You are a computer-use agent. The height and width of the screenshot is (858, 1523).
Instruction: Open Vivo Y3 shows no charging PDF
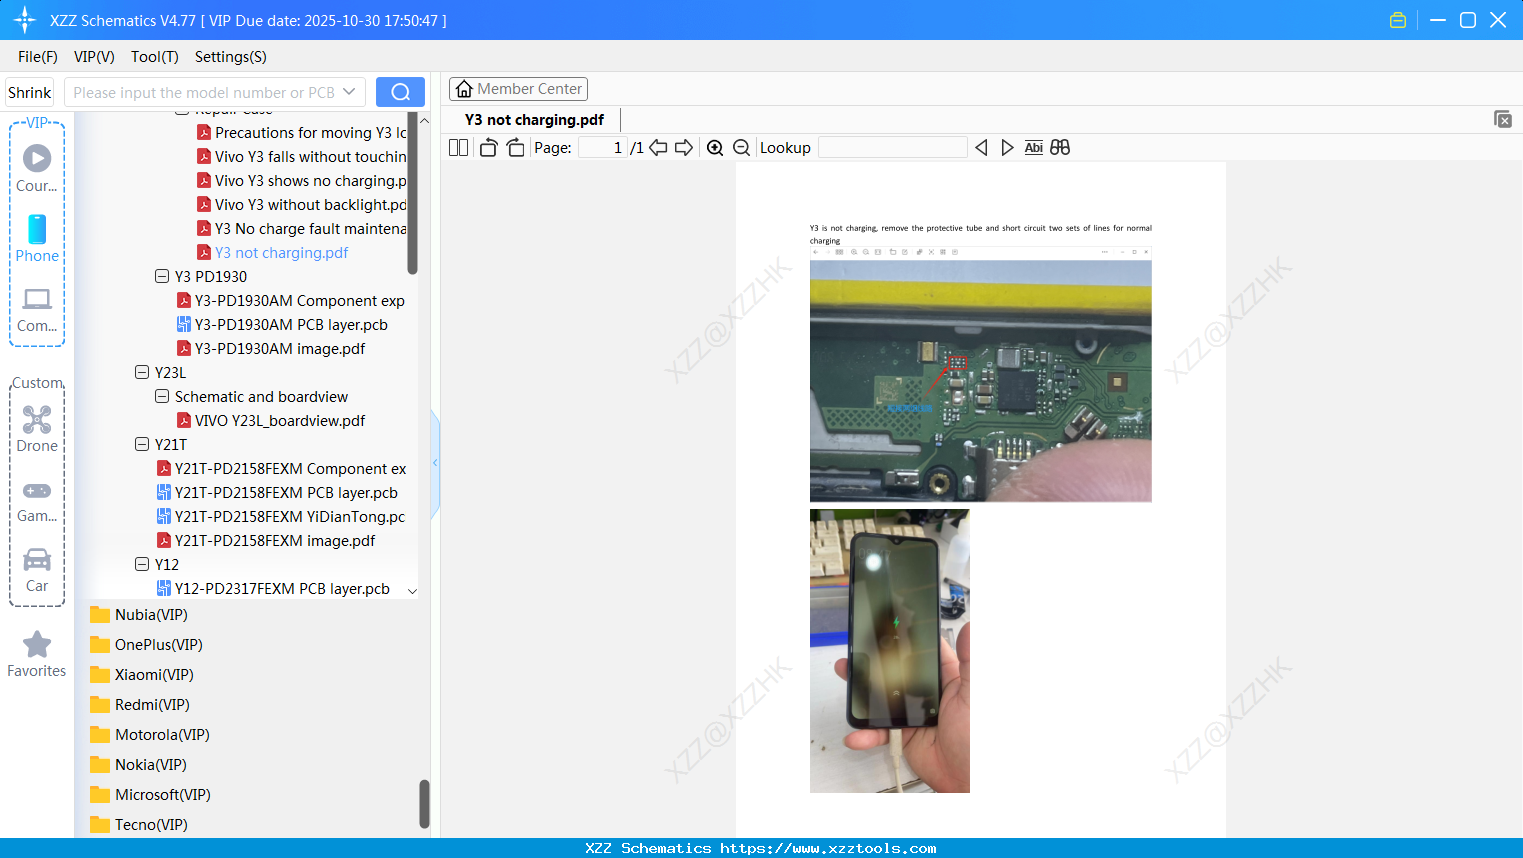point(302,180)
